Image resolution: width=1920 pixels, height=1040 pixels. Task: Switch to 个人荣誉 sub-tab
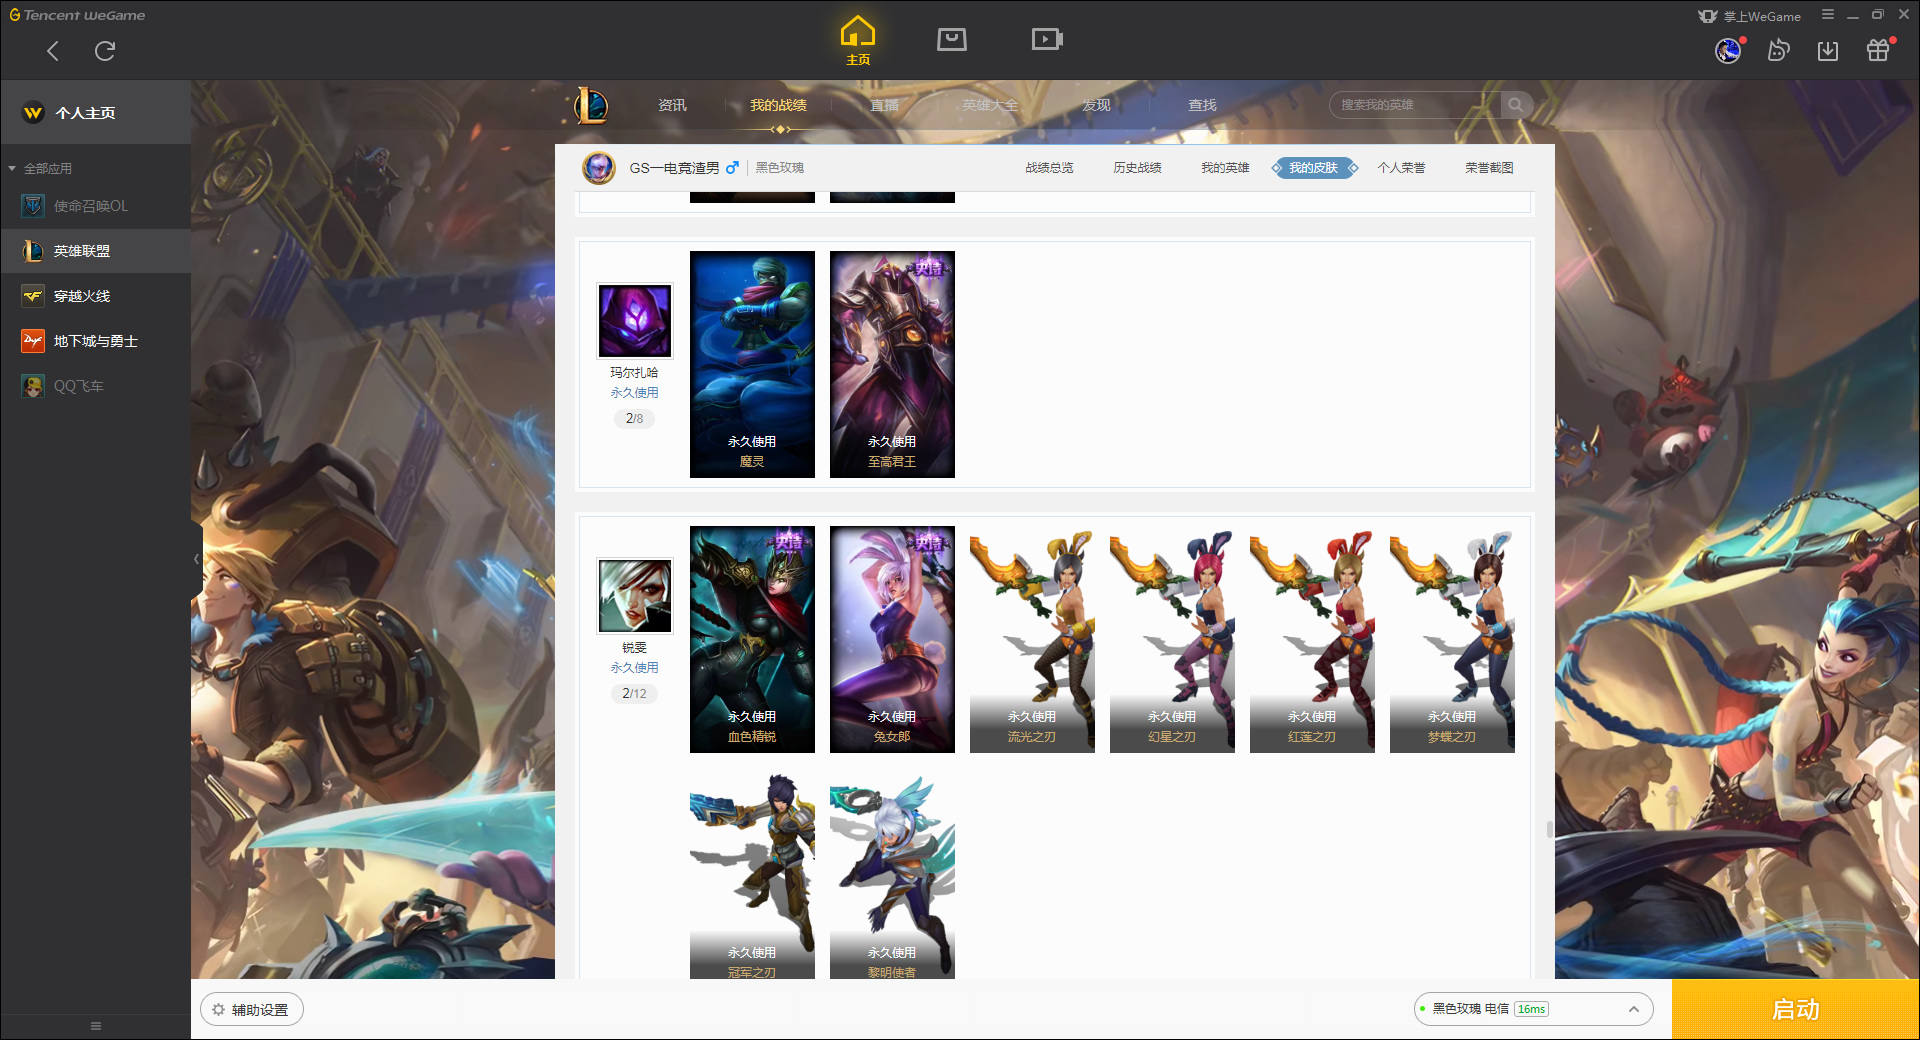click(x=1401, y=168)
